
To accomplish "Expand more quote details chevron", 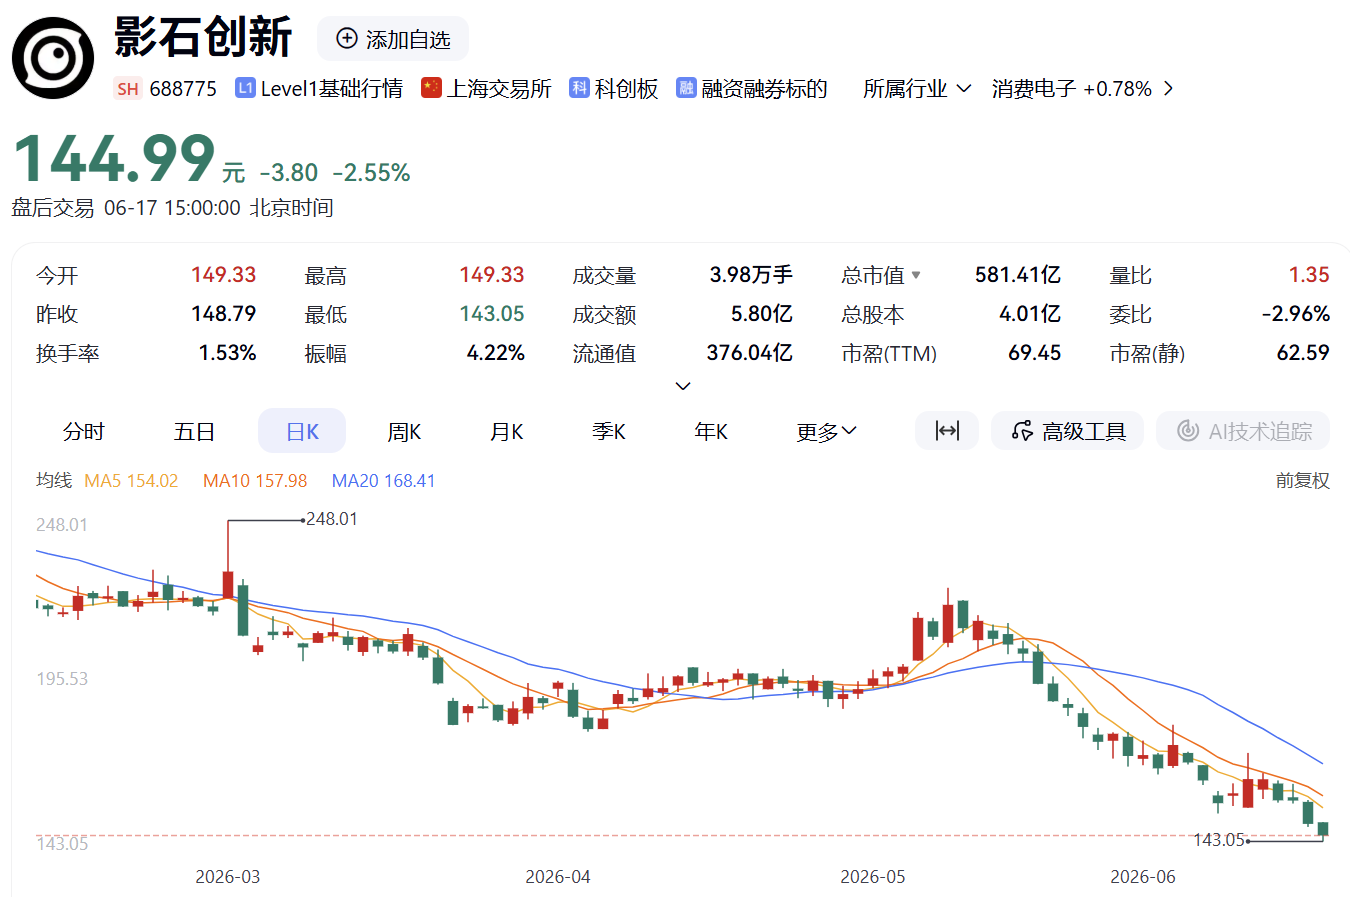I will [x=683, y=386].
